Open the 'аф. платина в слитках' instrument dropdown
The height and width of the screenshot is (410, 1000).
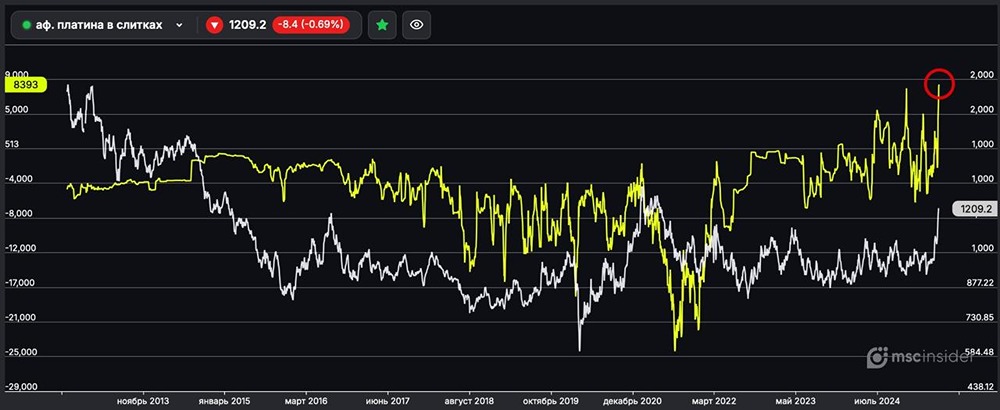click(x=103, y=25)
